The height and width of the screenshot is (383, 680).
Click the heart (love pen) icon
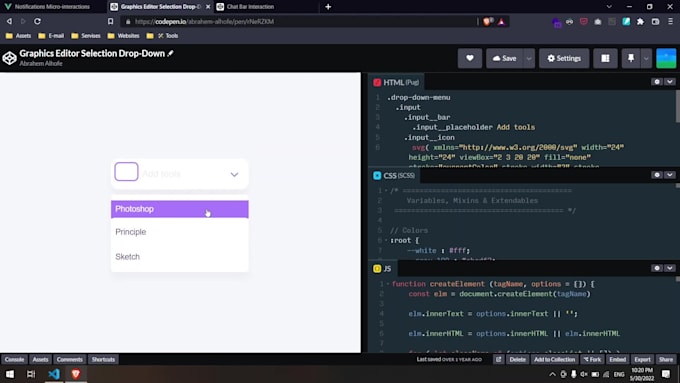[x=470, y=58]
